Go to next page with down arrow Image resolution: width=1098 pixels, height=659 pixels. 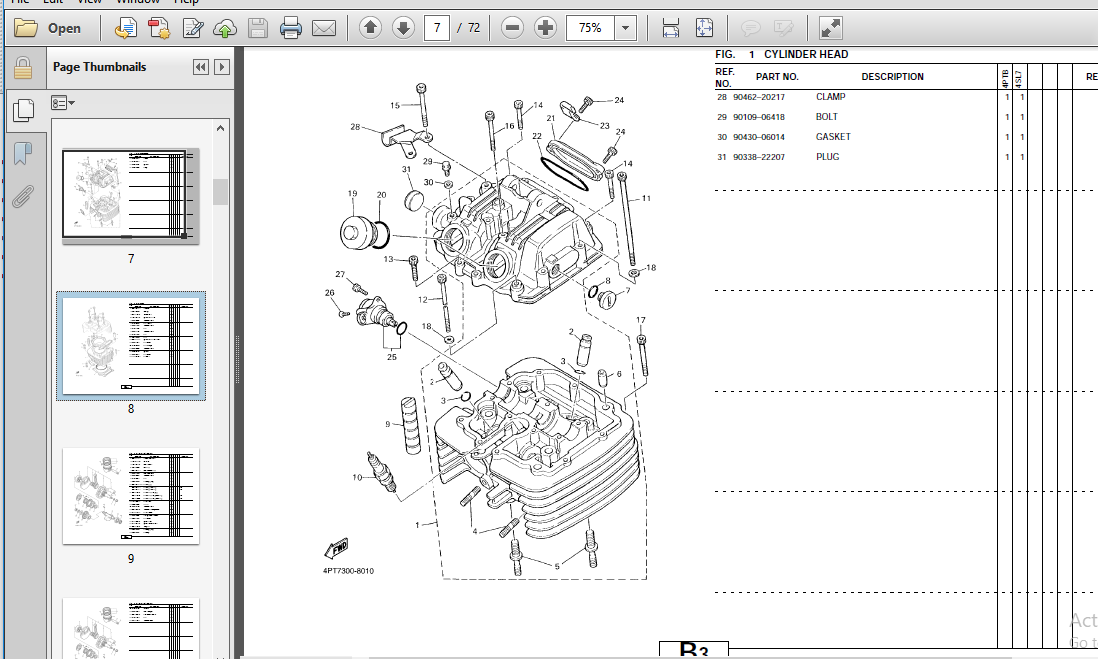point(403,28)
